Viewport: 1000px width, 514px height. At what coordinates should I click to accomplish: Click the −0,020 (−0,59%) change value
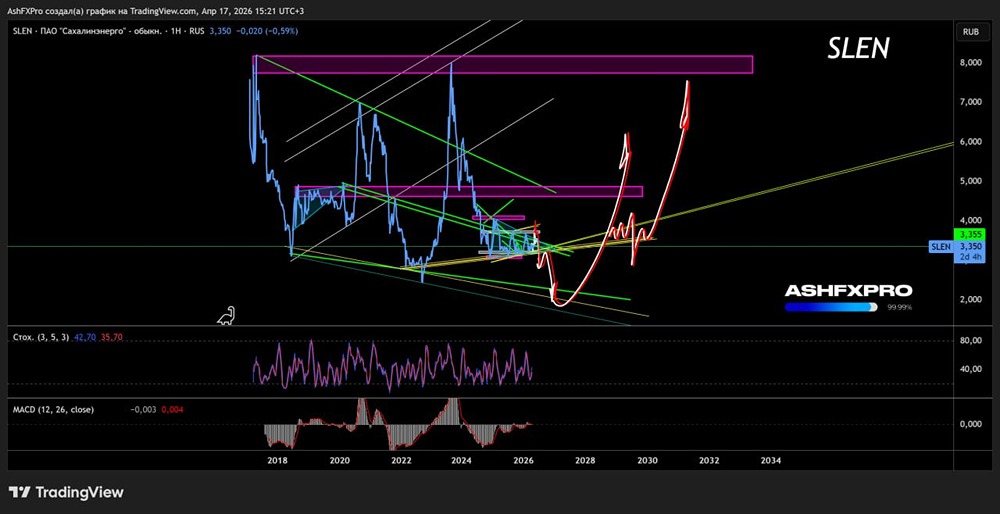[267, 31]
